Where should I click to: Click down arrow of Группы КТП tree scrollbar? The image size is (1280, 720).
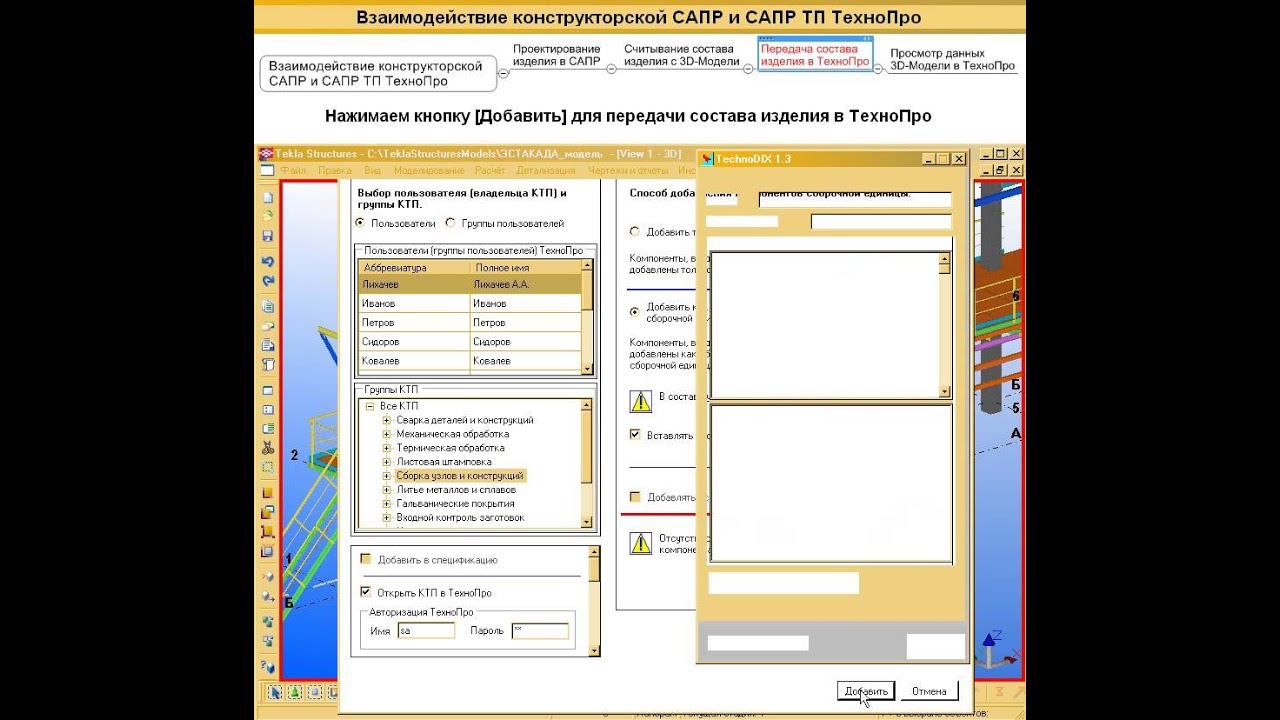click(x=587, y=521)
